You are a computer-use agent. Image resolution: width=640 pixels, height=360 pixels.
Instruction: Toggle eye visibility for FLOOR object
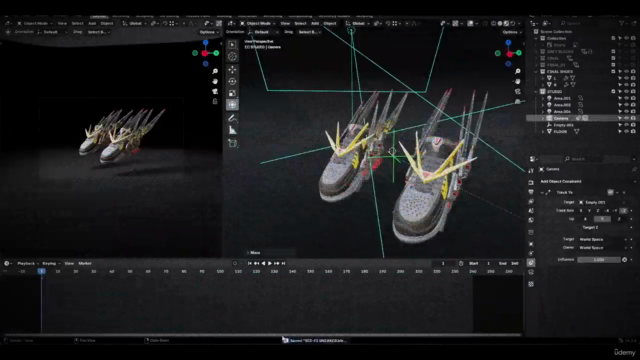coord(627,131)
